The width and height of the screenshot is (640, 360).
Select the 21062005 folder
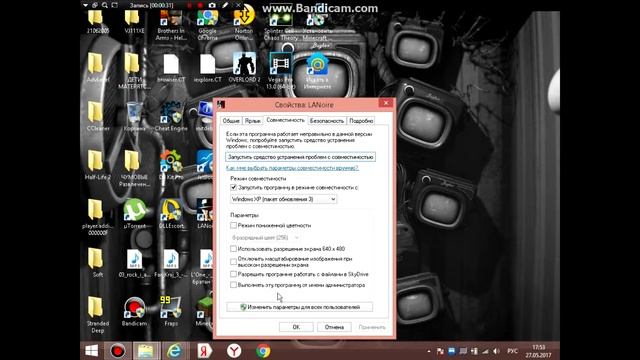pos(98,22)
